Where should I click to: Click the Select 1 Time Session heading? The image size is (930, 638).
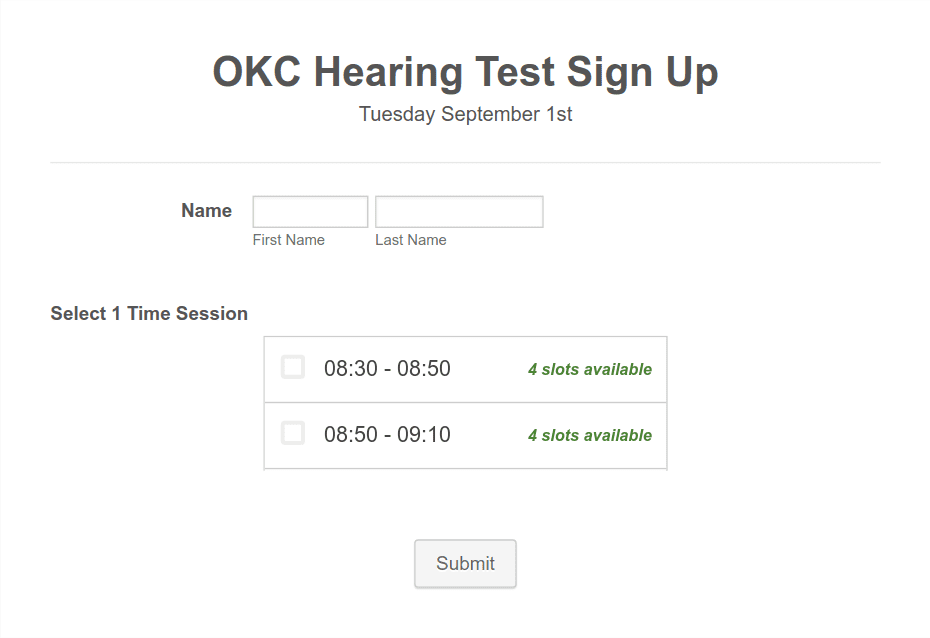click(x=149, y=313)
